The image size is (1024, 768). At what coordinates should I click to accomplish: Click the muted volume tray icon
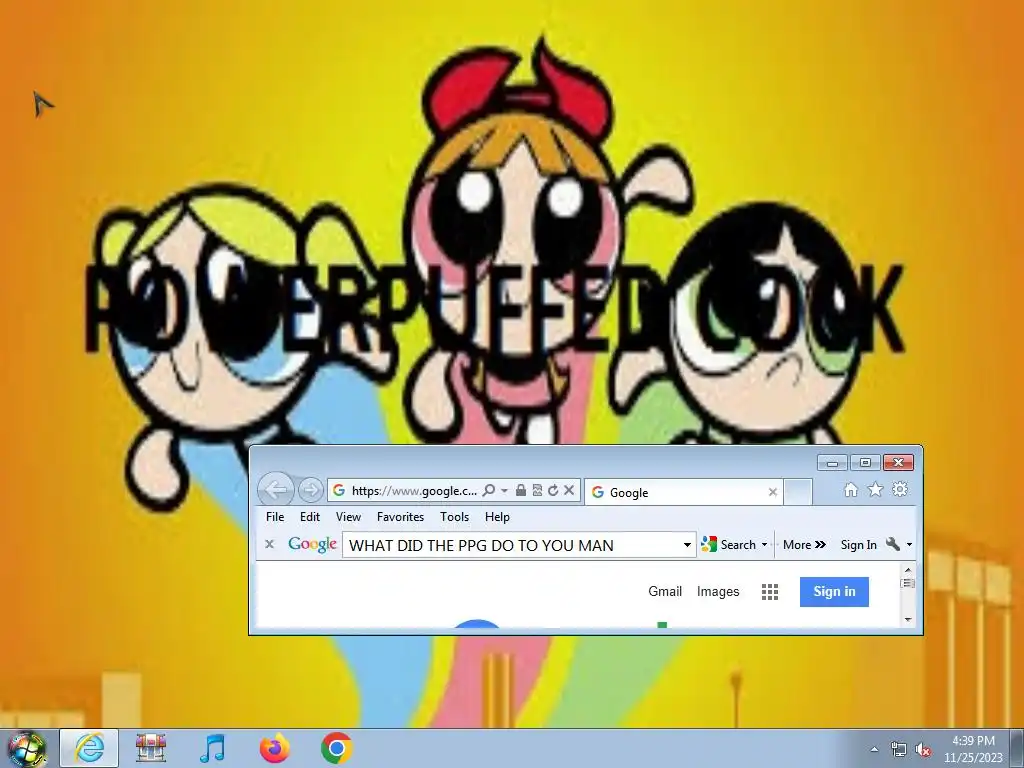[x=923, y=750]
